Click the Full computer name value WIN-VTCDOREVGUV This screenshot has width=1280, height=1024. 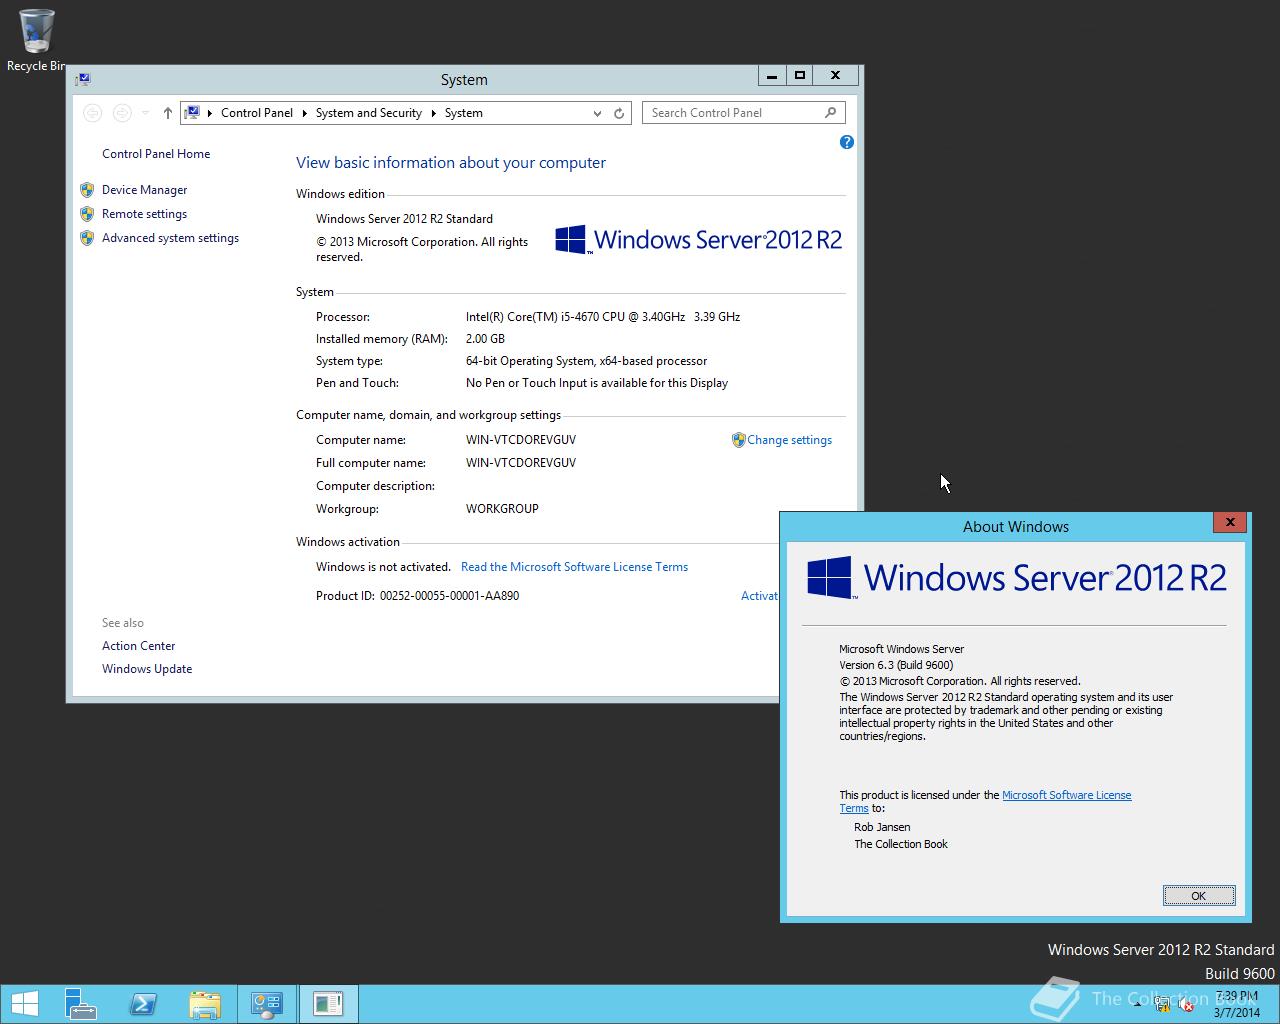point(521,463)
